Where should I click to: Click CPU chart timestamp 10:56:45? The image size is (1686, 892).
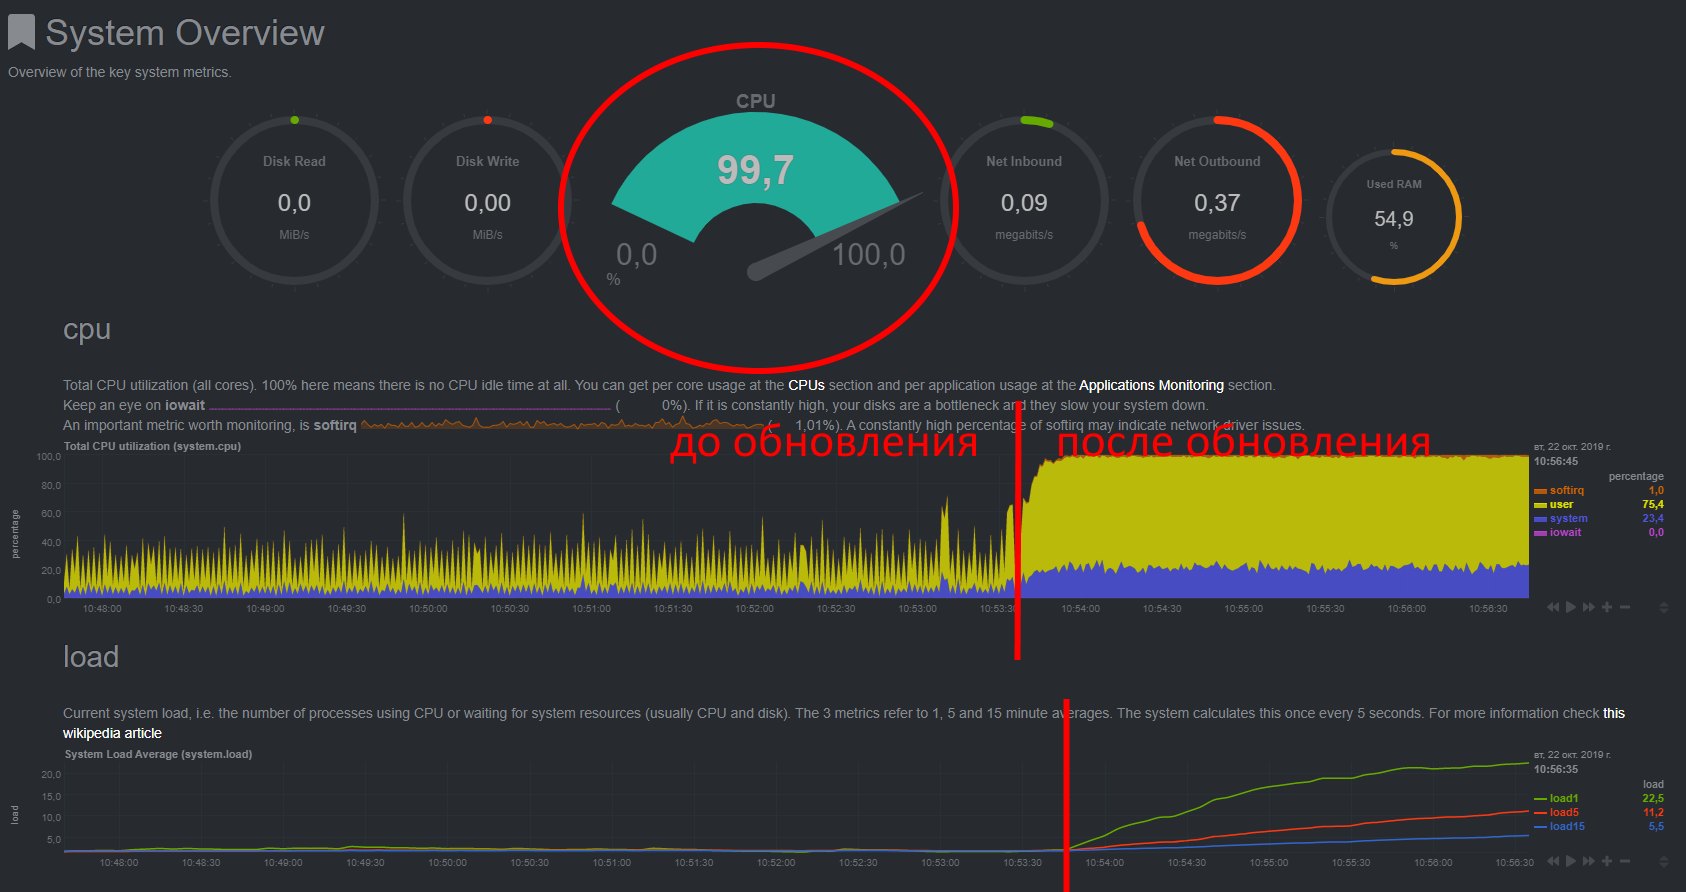(1556, 461)
